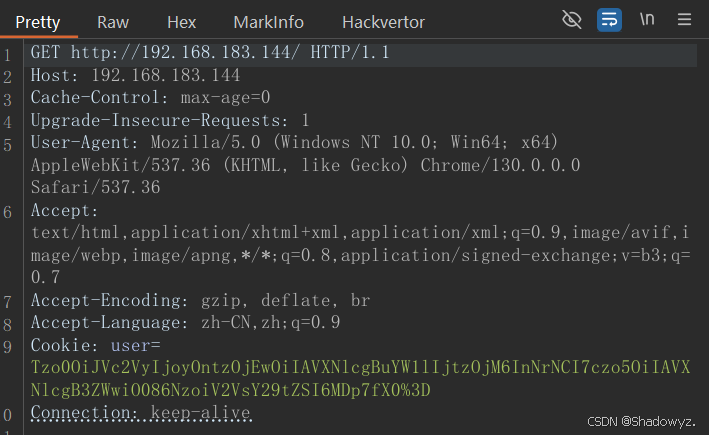Open the hamburger options menu
Viewport: 709px width, 435px height.
(x=684, y=19)
